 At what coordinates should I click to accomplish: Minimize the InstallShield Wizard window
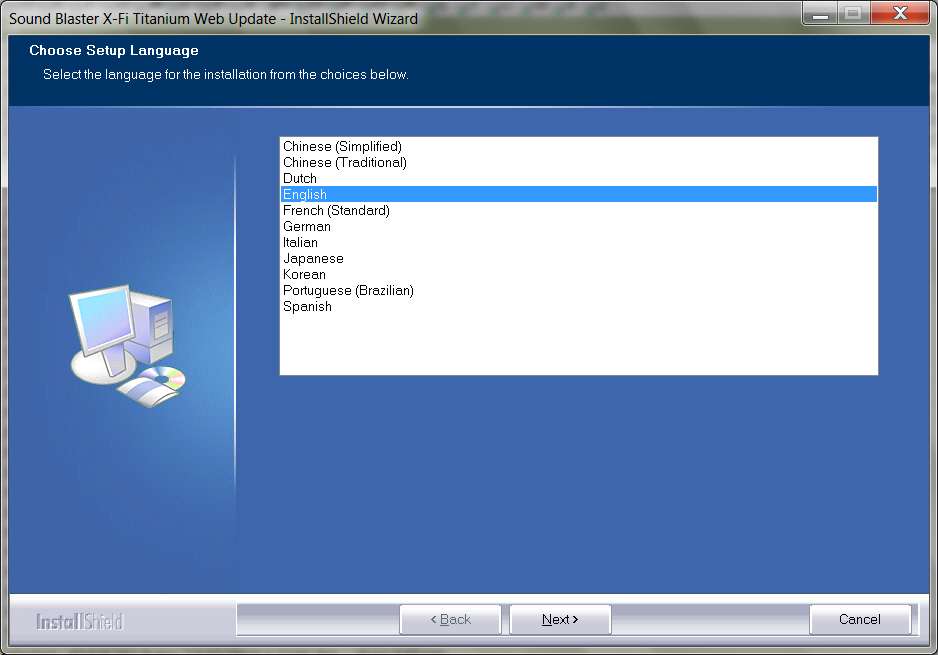click(820, 13)
